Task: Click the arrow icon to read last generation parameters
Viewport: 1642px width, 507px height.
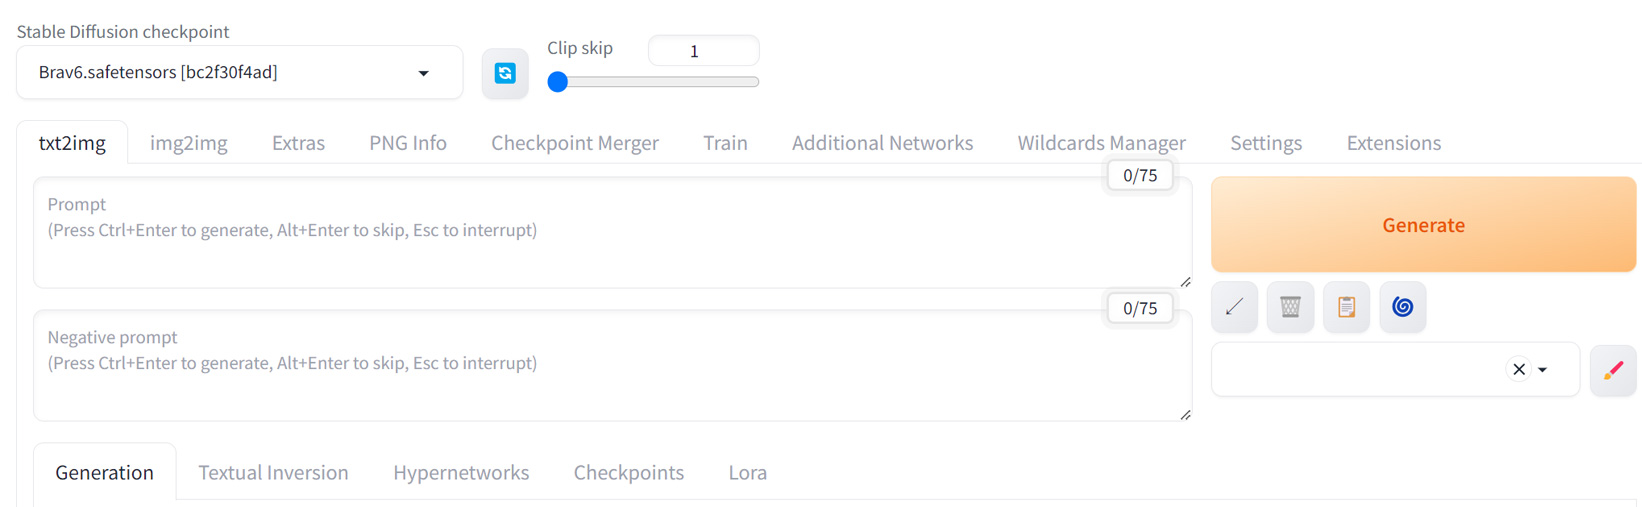Action: [1234, 307]
